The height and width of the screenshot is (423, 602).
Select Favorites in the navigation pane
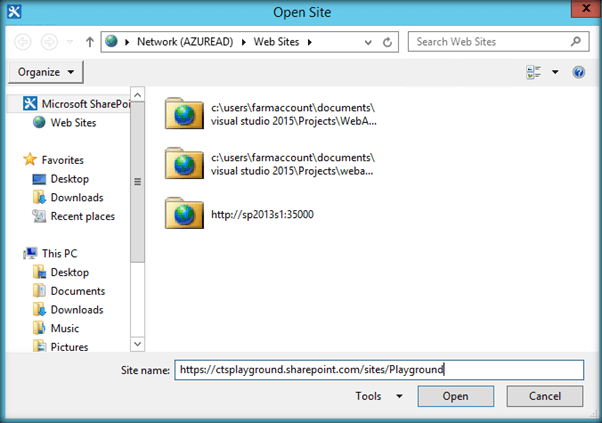[63, 160]
